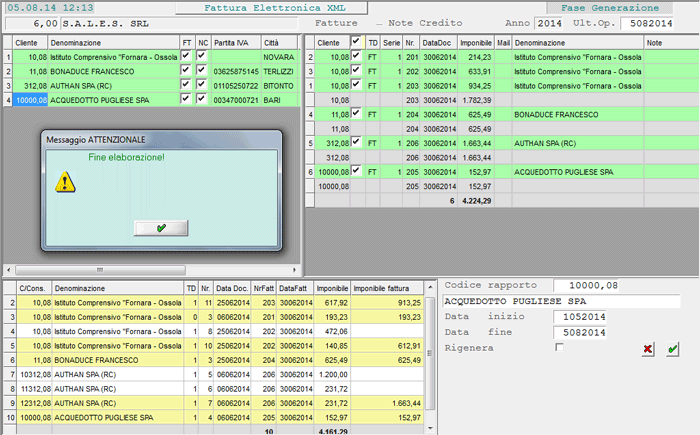Confirm the message dialog with green checkmark

pyautogui.click(x=161, y=228)
